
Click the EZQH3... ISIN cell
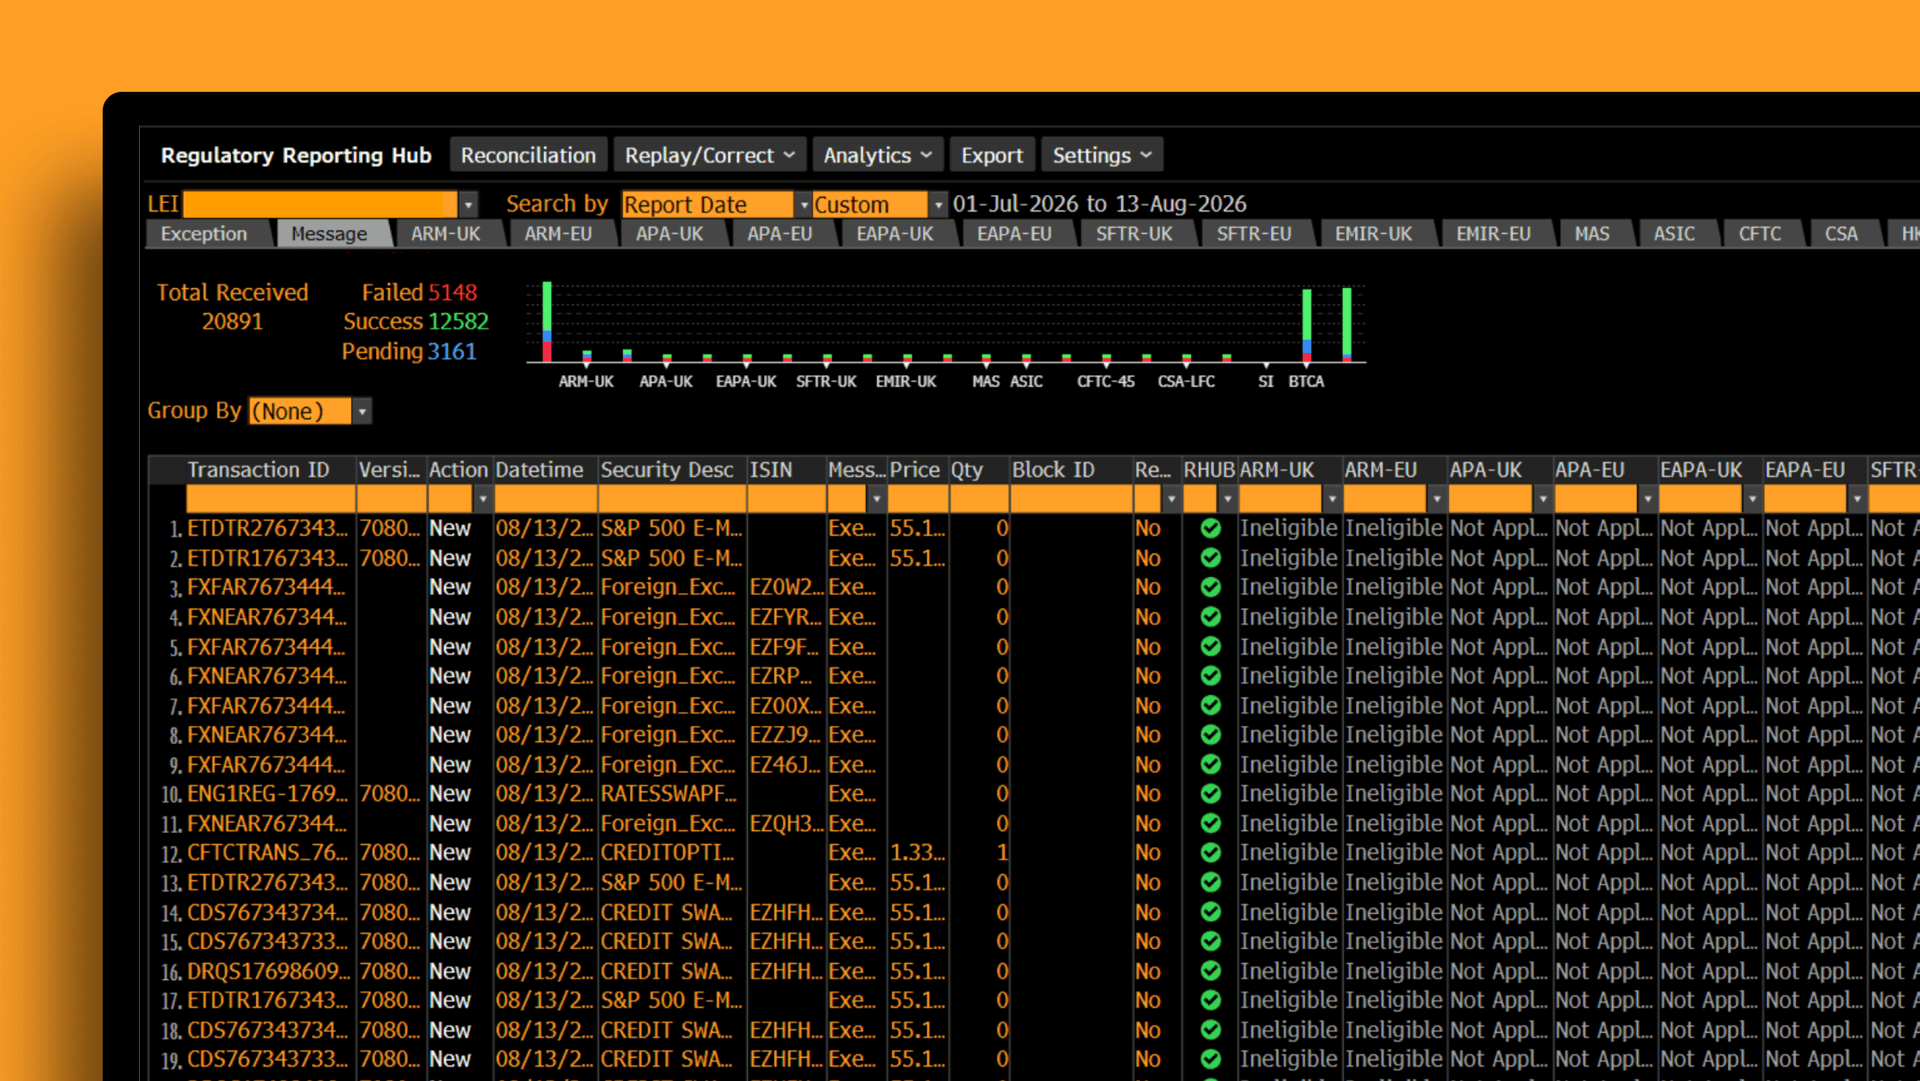coord(786,824)
